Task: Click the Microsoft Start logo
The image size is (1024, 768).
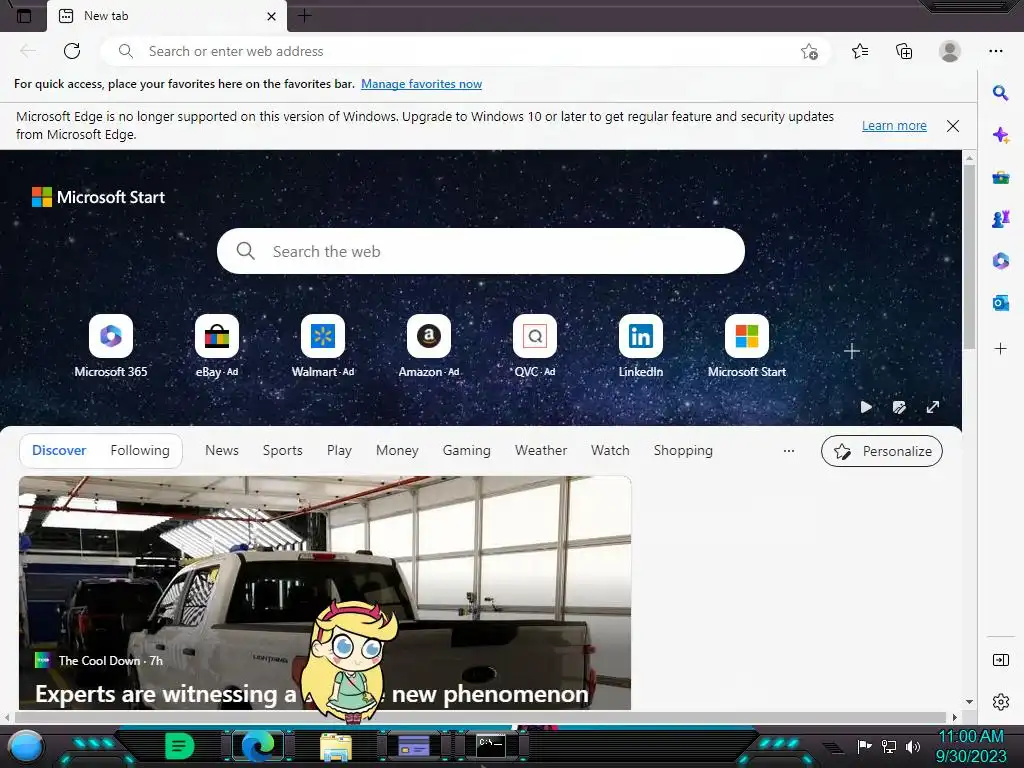Action: [99, 197]
